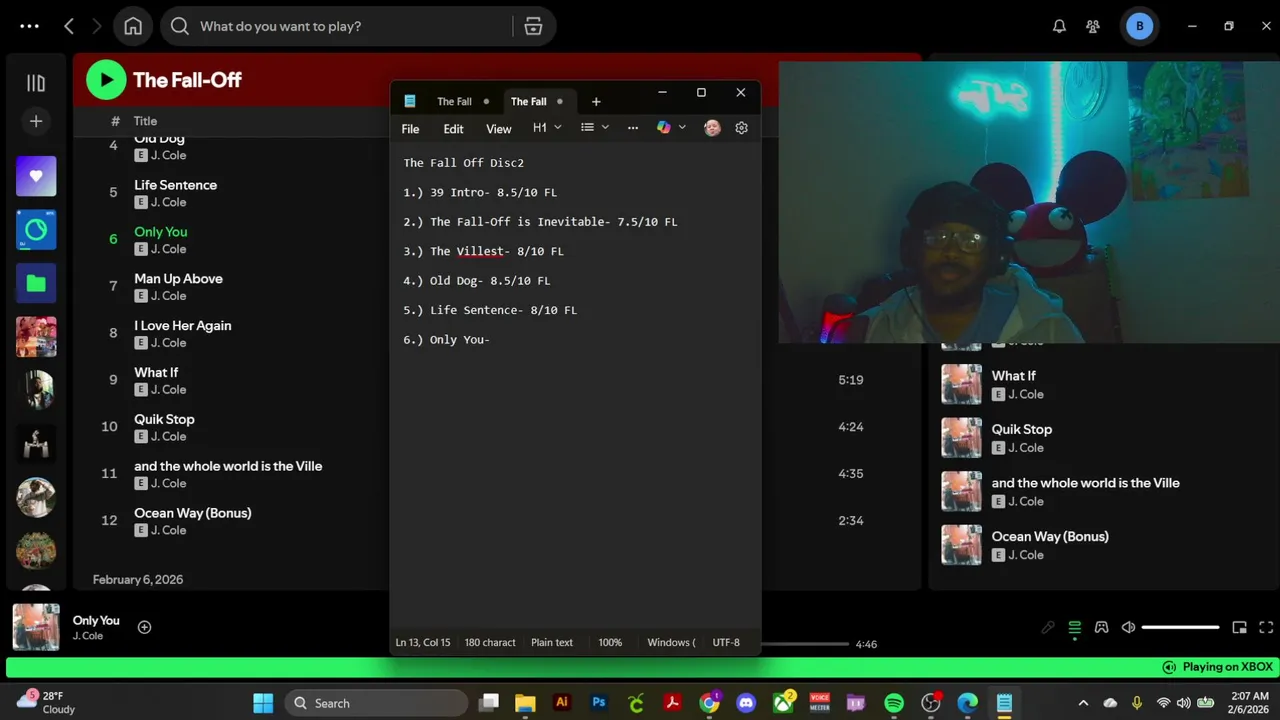This screenshot has height=720, width=1280.
Task: Click the 100% zoom status entry
Action: tap(610, 643)
